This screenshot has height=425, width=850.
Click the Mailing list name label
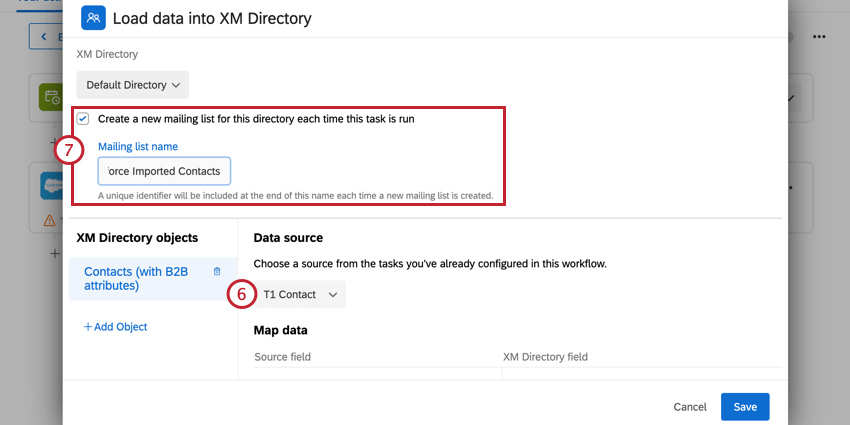coord(138,146)
